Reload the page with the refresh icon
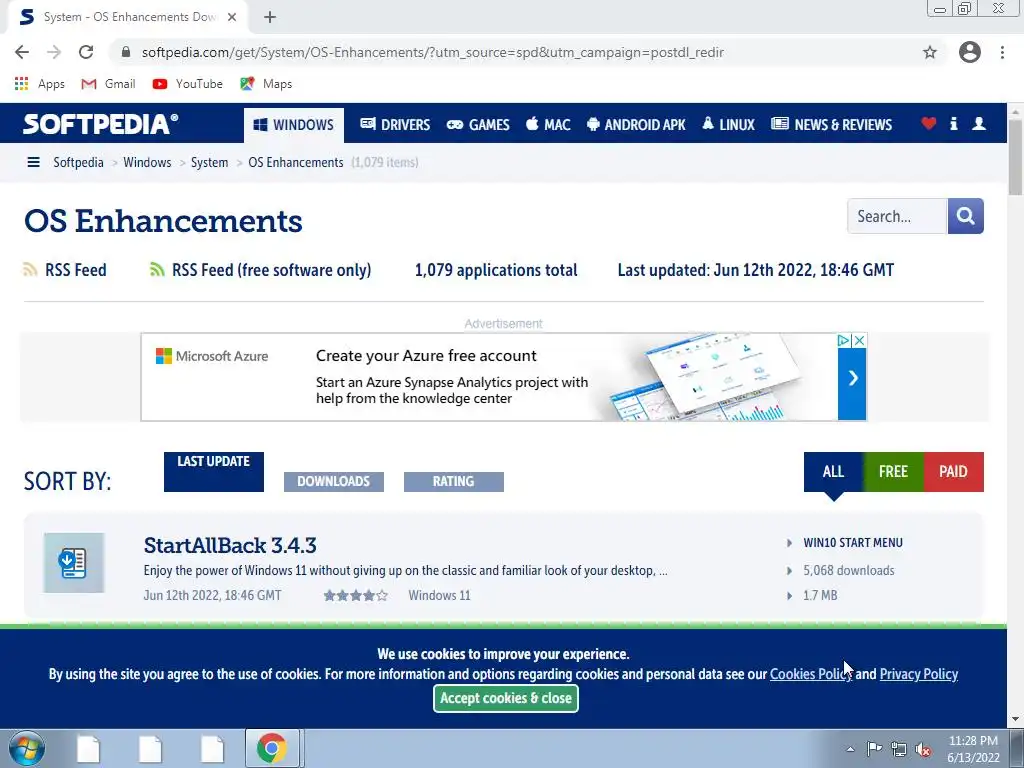The width and height of the screenshot is (1024, 768). tap(86, 52)
